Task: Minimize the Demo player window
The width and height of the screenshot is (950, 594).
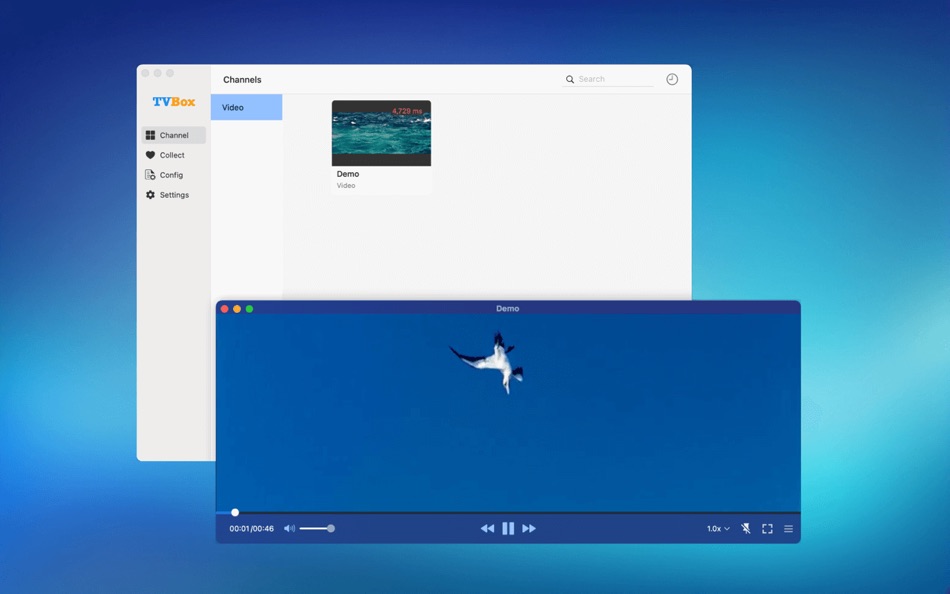Action: [237, 309]
